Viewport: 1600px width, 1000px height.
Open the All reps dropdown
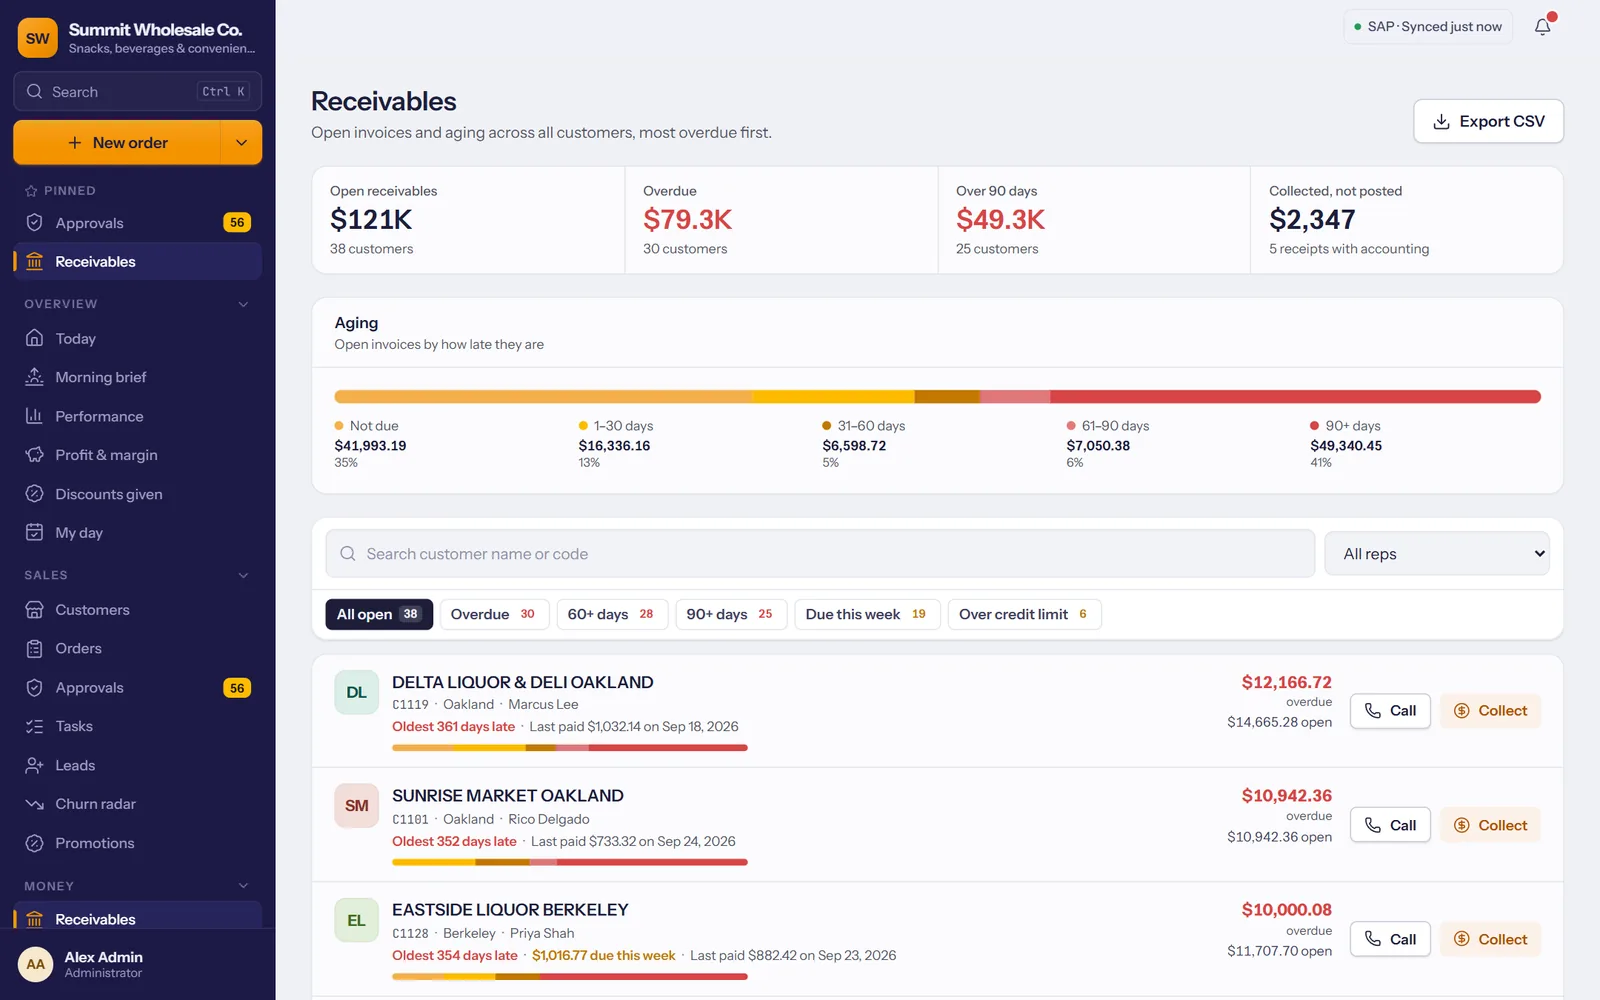1437,554
